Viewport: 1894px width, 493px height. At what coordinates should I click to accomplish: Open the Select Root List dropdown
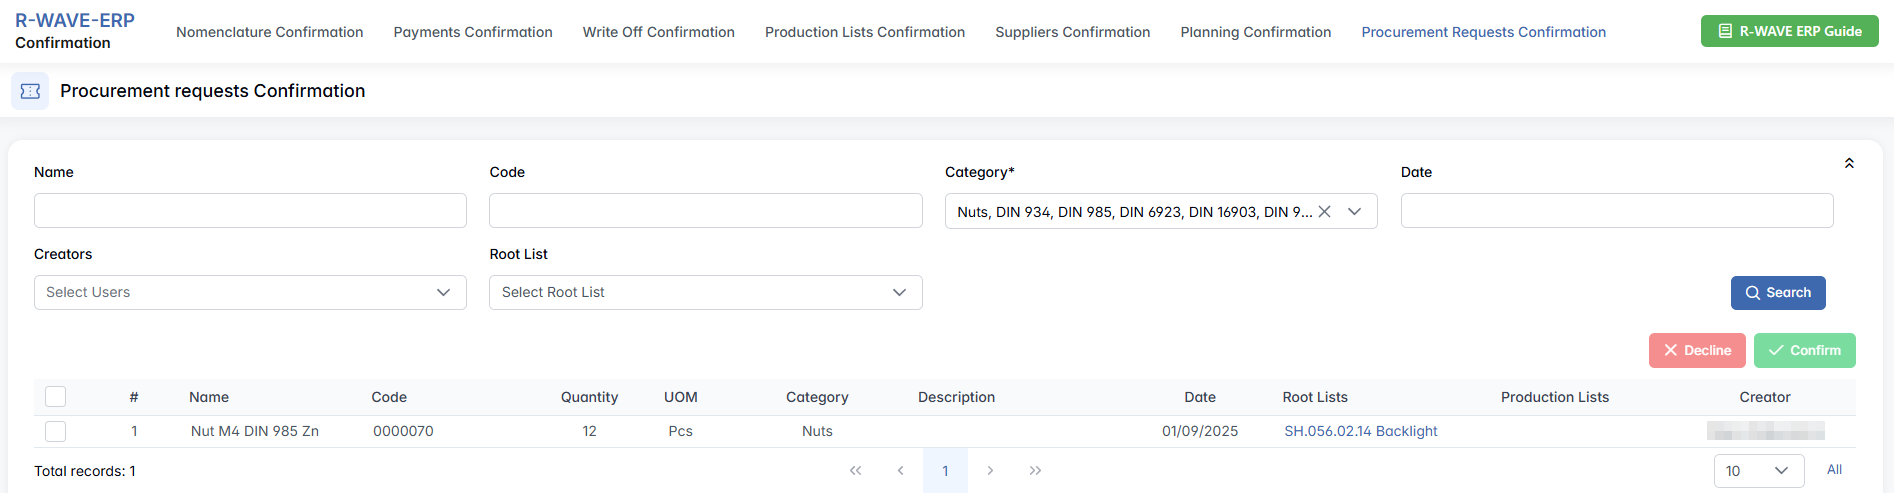point(705,292)
